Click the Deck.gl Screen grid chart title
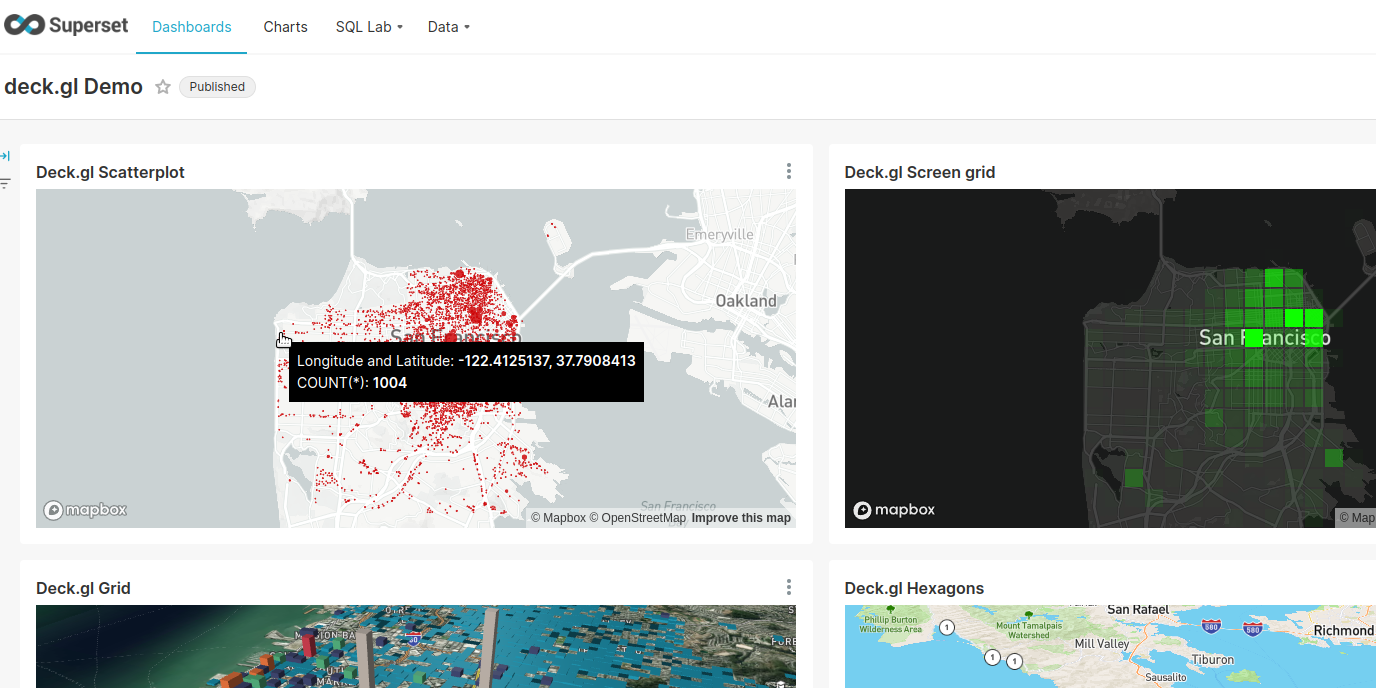Viewport: 1376px width, 688px height. (919, 172)
